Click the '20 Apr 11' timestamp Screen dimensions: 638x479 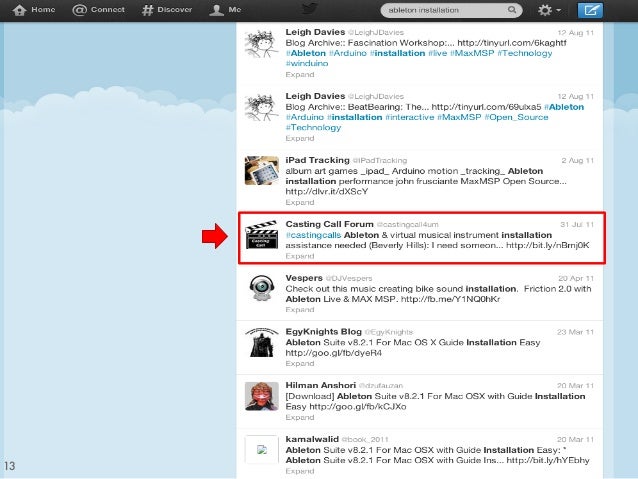tap(576, 278)
